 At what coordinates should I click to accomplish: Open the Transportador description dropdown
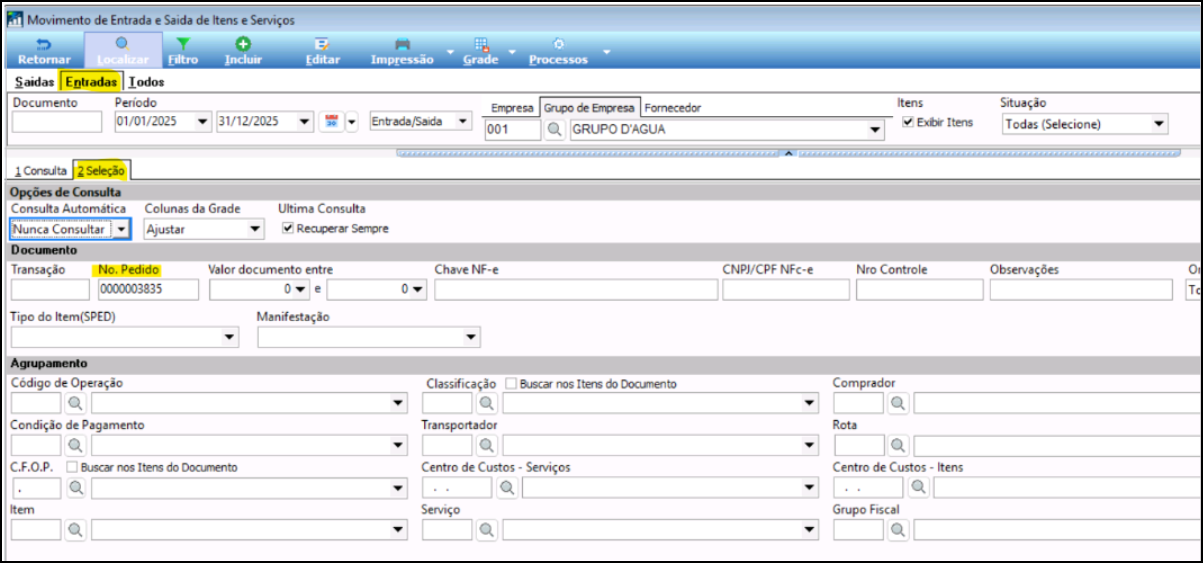point(810,446)
